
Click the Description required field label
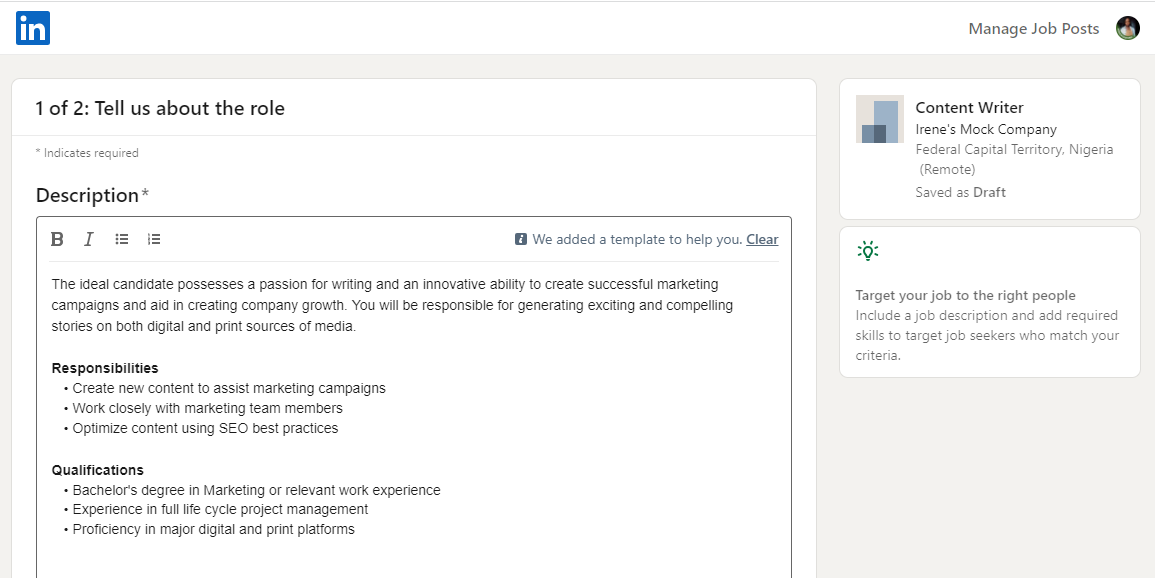(x=92, y=195)
